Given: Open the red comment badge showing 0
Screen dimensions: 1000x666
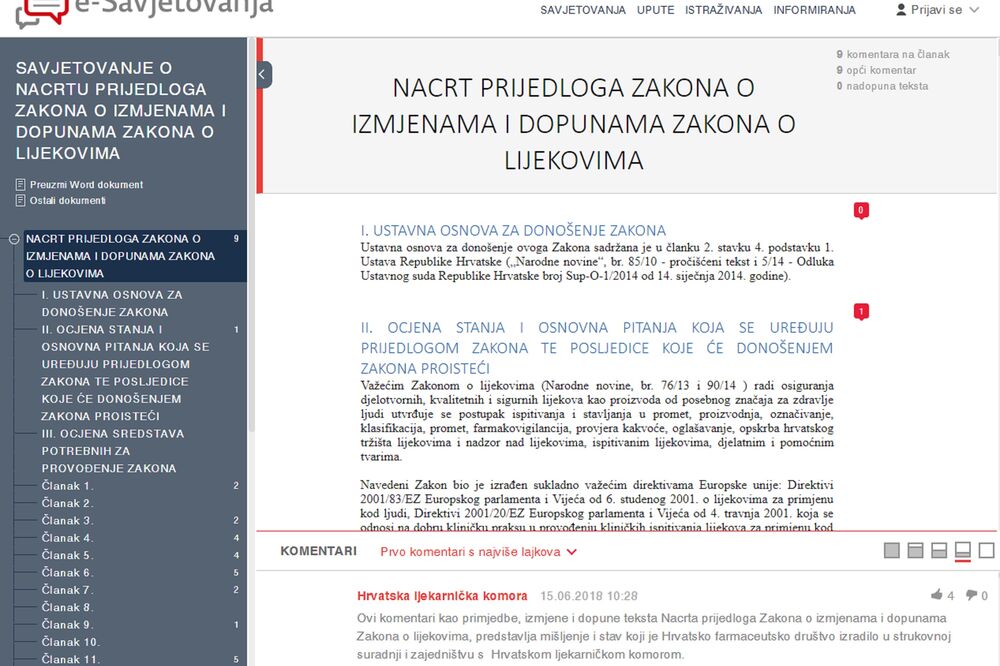Looking at the screenshot, I should pyautogui.click(x=861, y=210).
